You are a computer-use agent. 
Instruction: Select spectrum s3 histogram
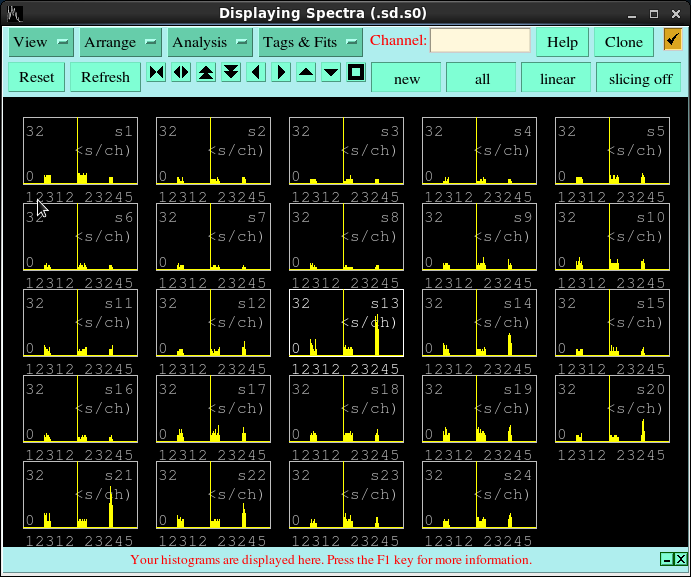346,151
